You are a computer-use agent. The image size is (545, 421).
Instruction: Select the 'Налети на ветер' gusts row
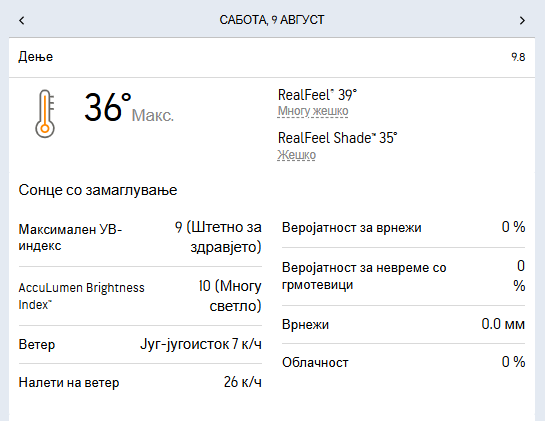click(140, 382)
